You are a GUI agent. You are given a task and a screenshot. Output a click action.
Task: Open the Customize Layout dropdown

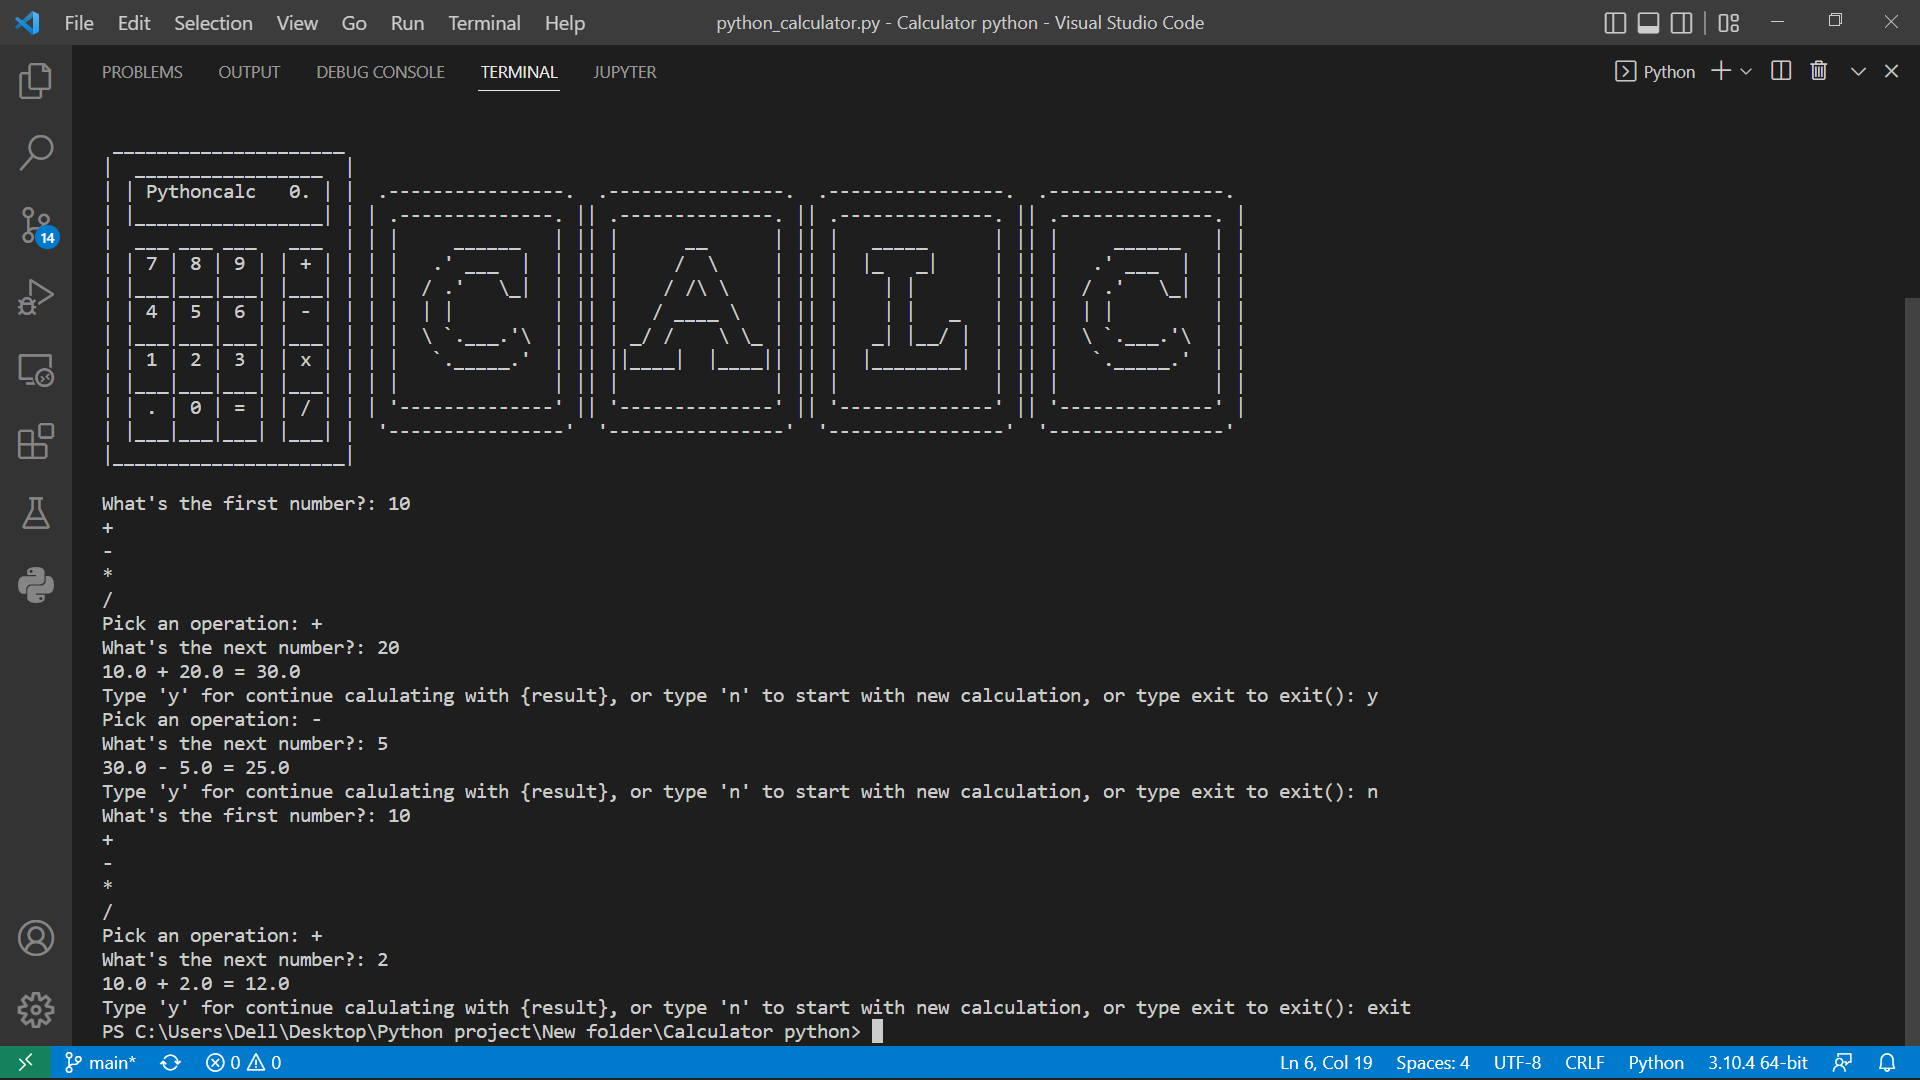point(1729,22)
